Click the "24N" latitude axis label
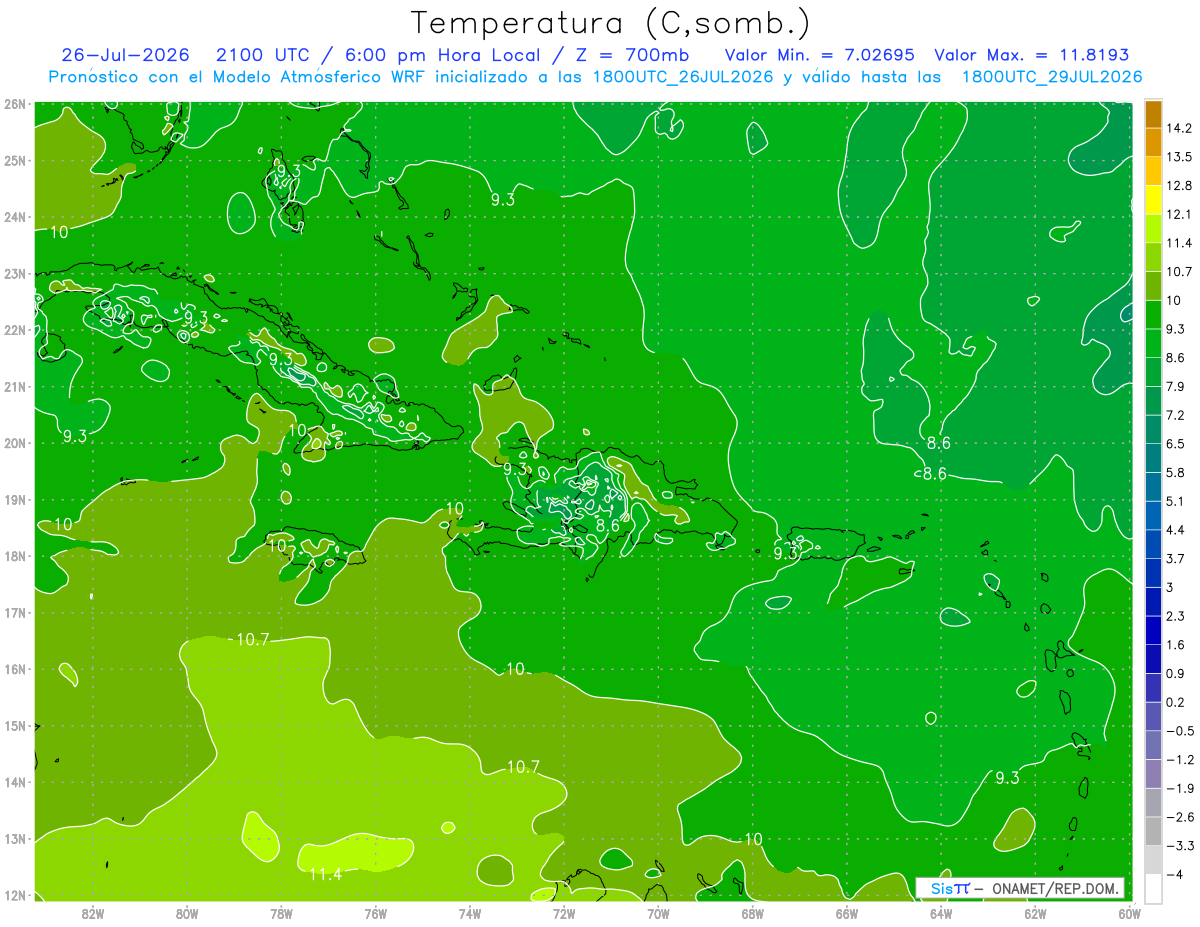The height and width of the screenshot is (927, 1200). (15, 216)
